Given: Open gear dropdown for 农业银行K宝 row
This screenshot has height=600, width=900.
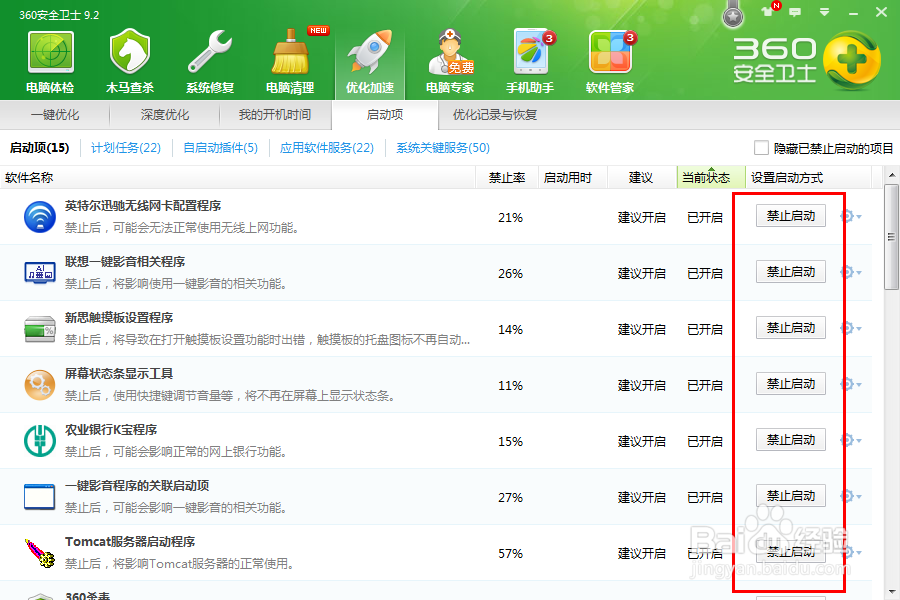Looking at the screenshot, I should [850, 440].
